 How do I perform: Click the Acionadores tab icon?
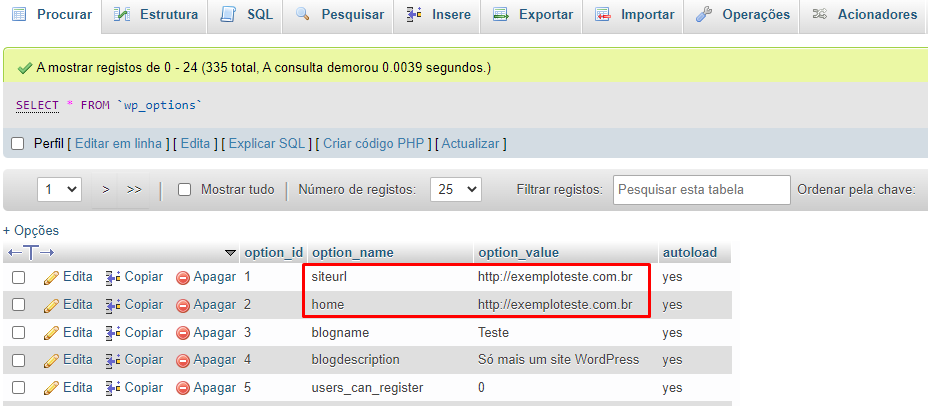tap(820, 14)
